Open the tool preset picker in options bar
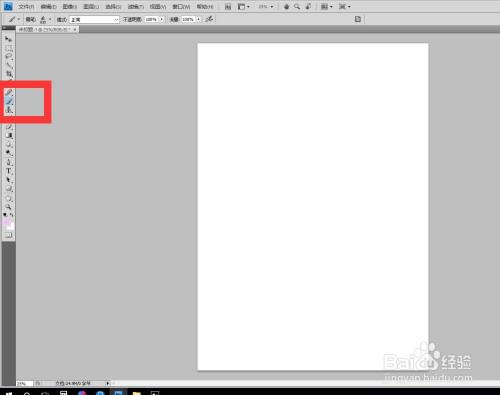The width and height of the screenshot is (500, 395). pyautogui.click(x=14, y=20)
